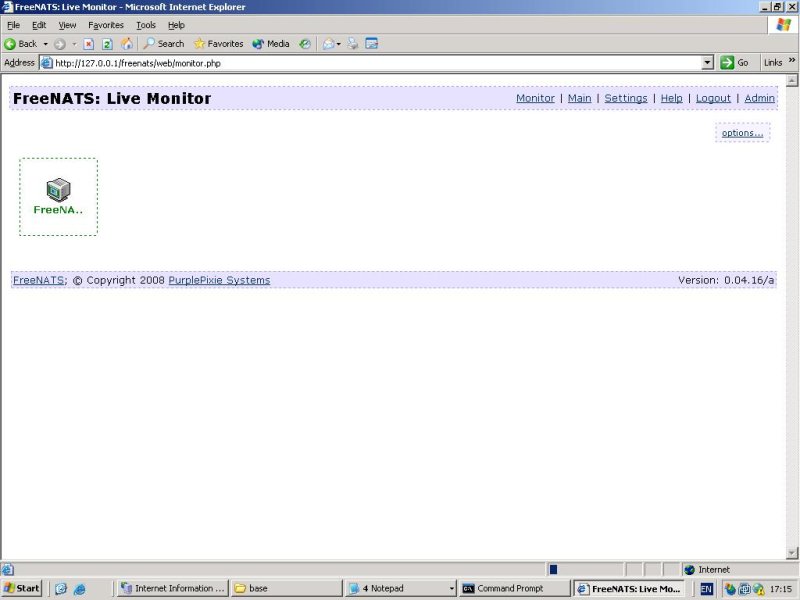This screenshot has width=800, height=600.
Task: Open the Help link in FreeNATS header
Action: 671,98
